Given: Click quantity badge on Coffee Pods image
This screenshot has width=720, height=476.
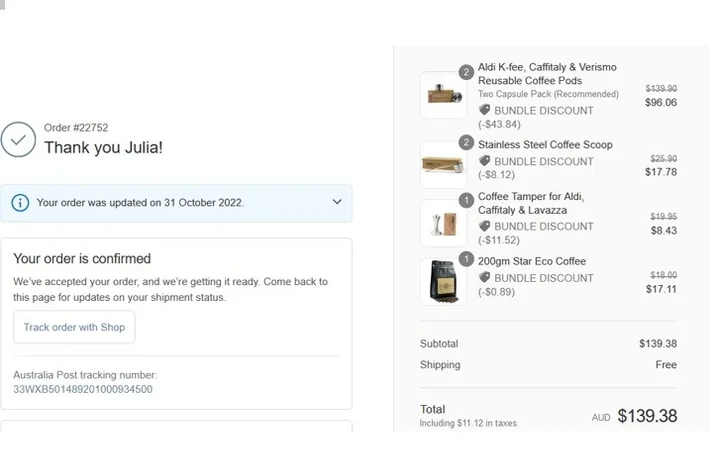Looking at the screenshot, I should pos(466,72).
